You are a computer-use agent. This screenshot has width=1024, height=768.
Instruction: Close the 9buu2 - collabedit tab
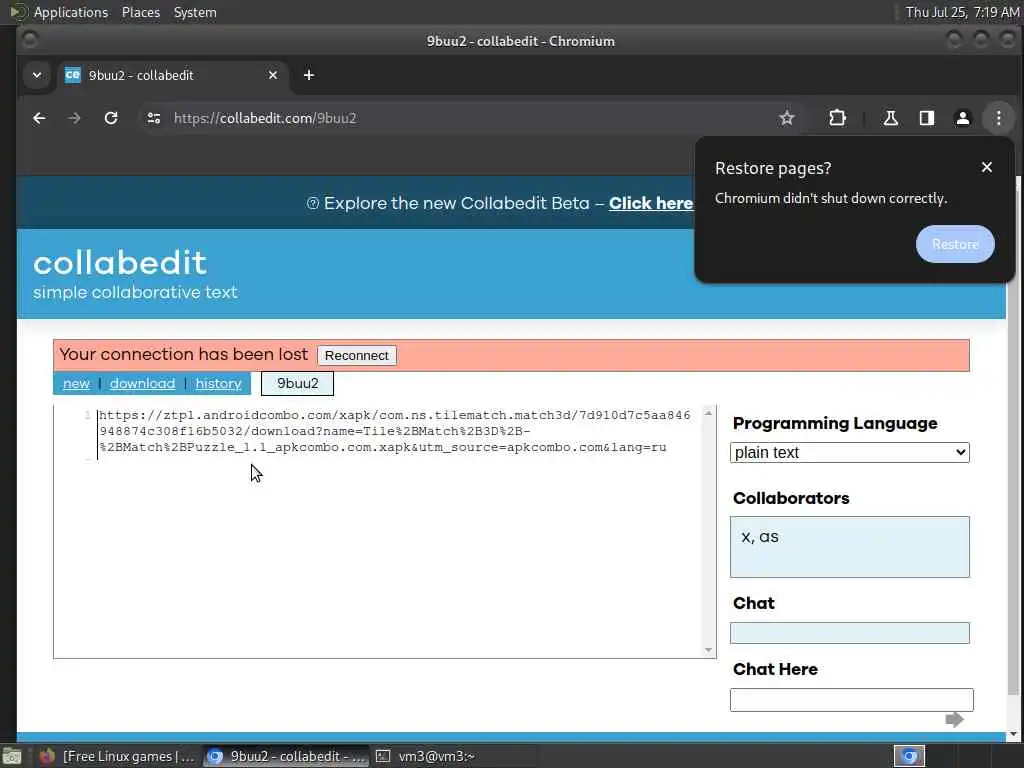(273, 75)
